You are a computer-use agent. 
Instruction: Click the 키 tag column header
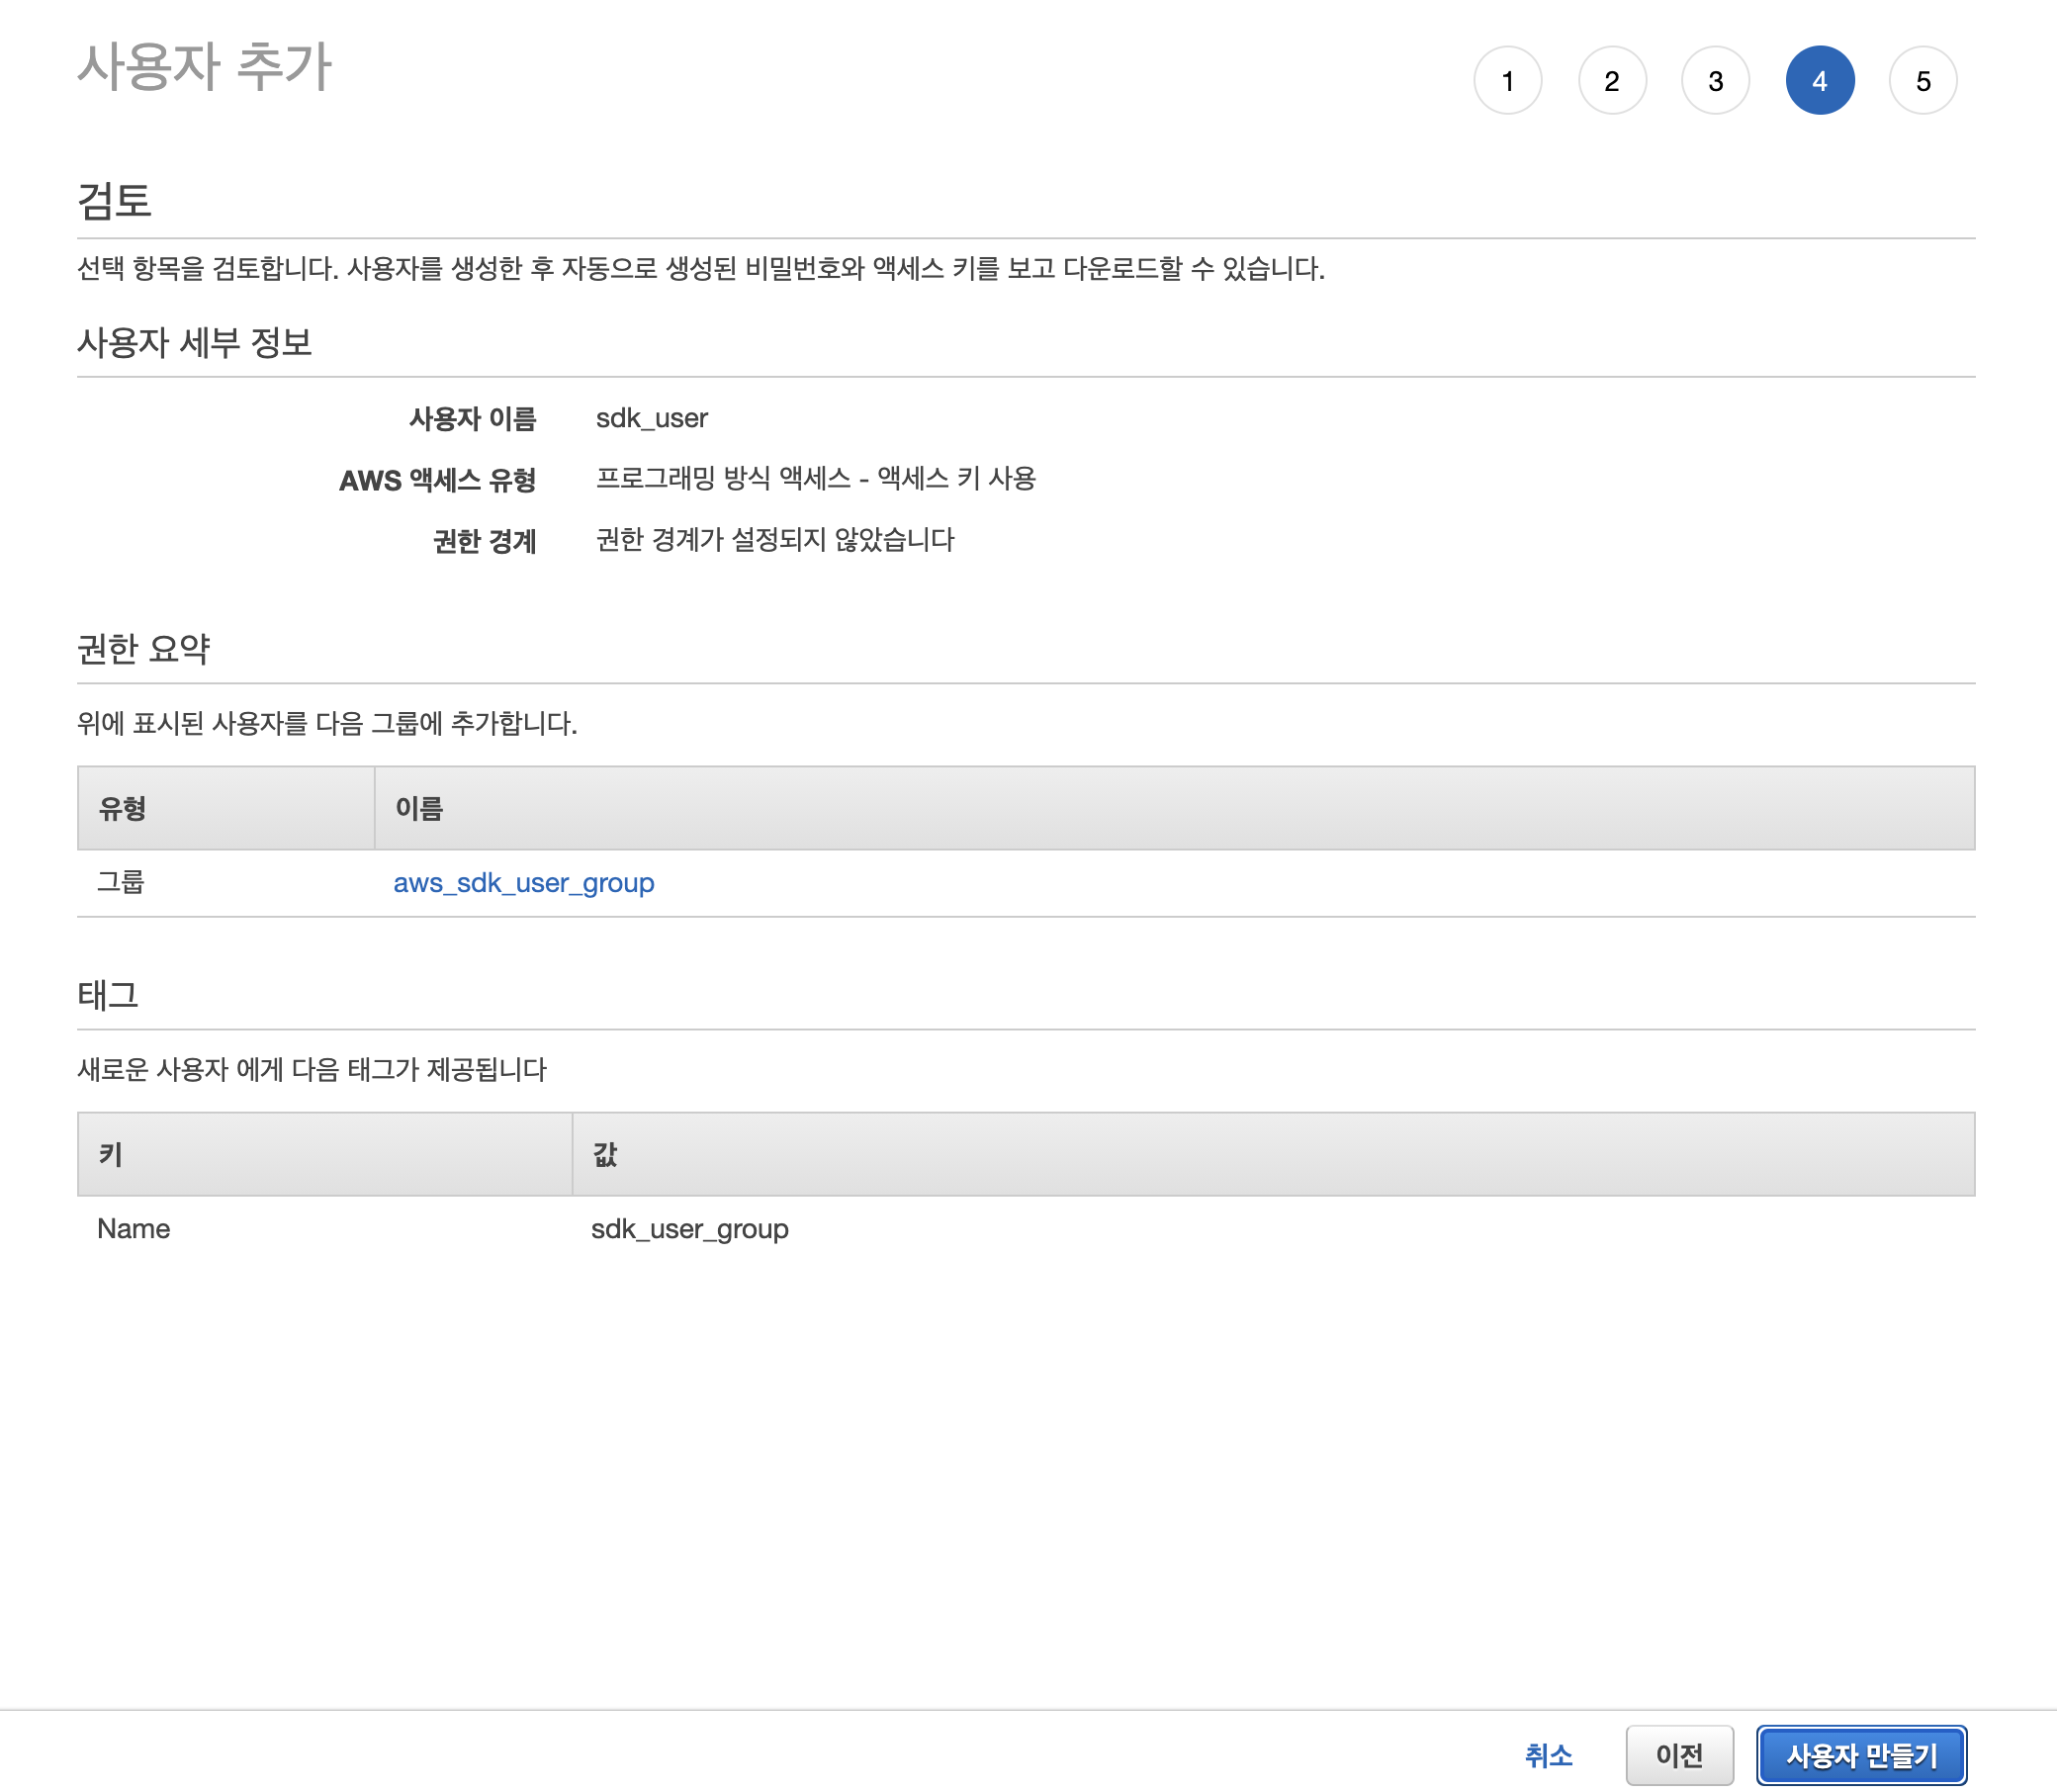110,1154
